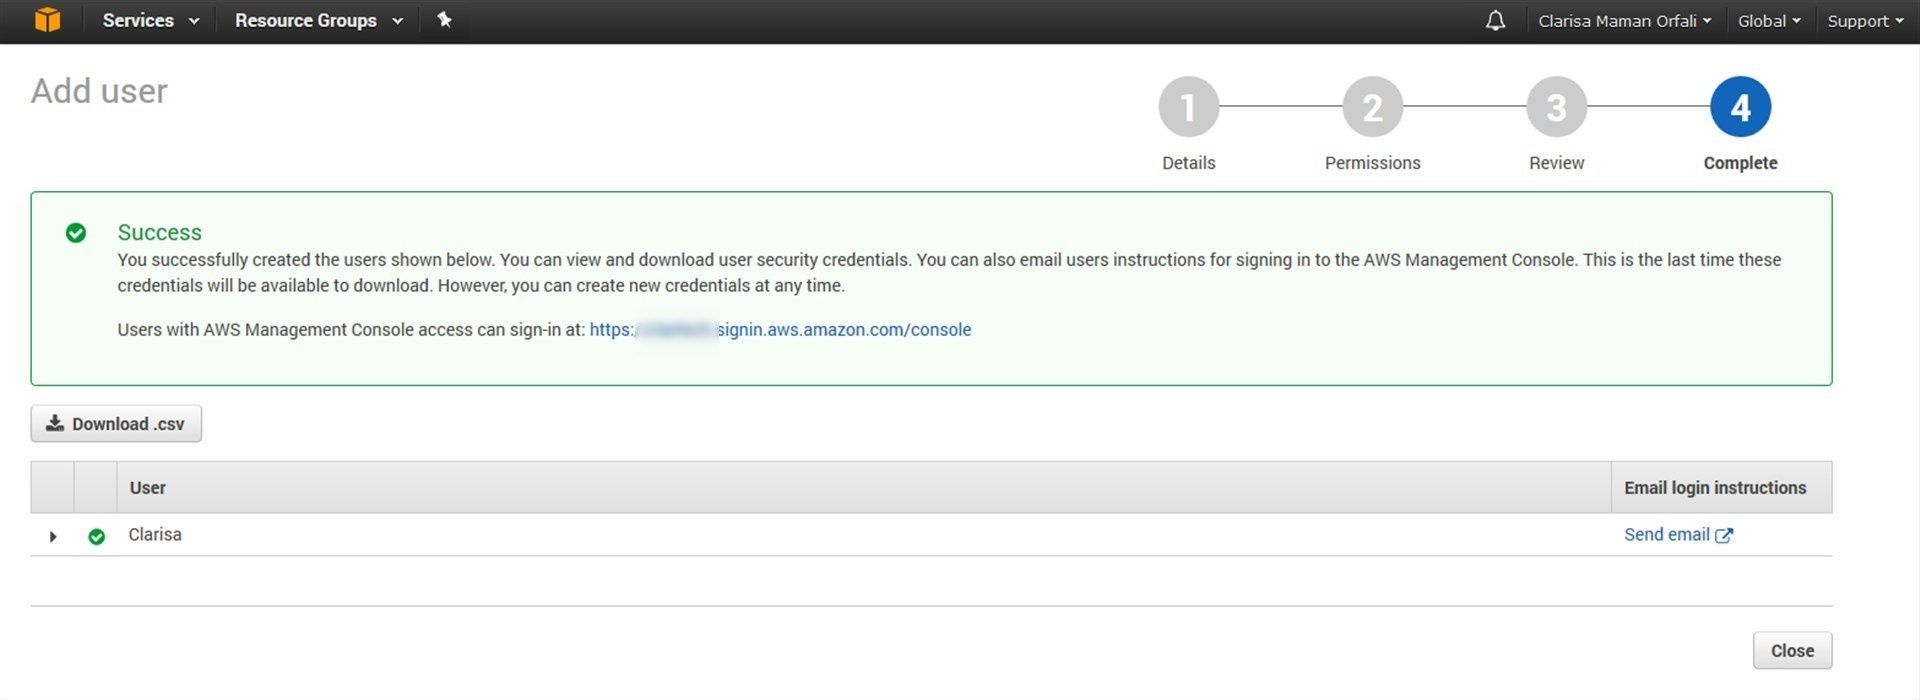Screen dimensions: 1920x700
Task: Click the green Success checkmark icon
Action: (76, 233)
